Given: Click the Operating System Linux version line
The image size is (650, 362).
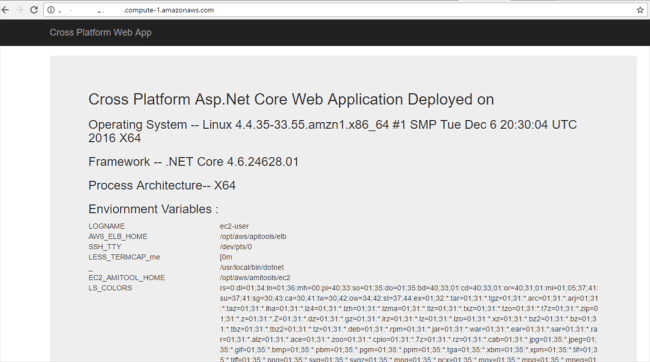Looking at the screenshot, I should point(332,131).
